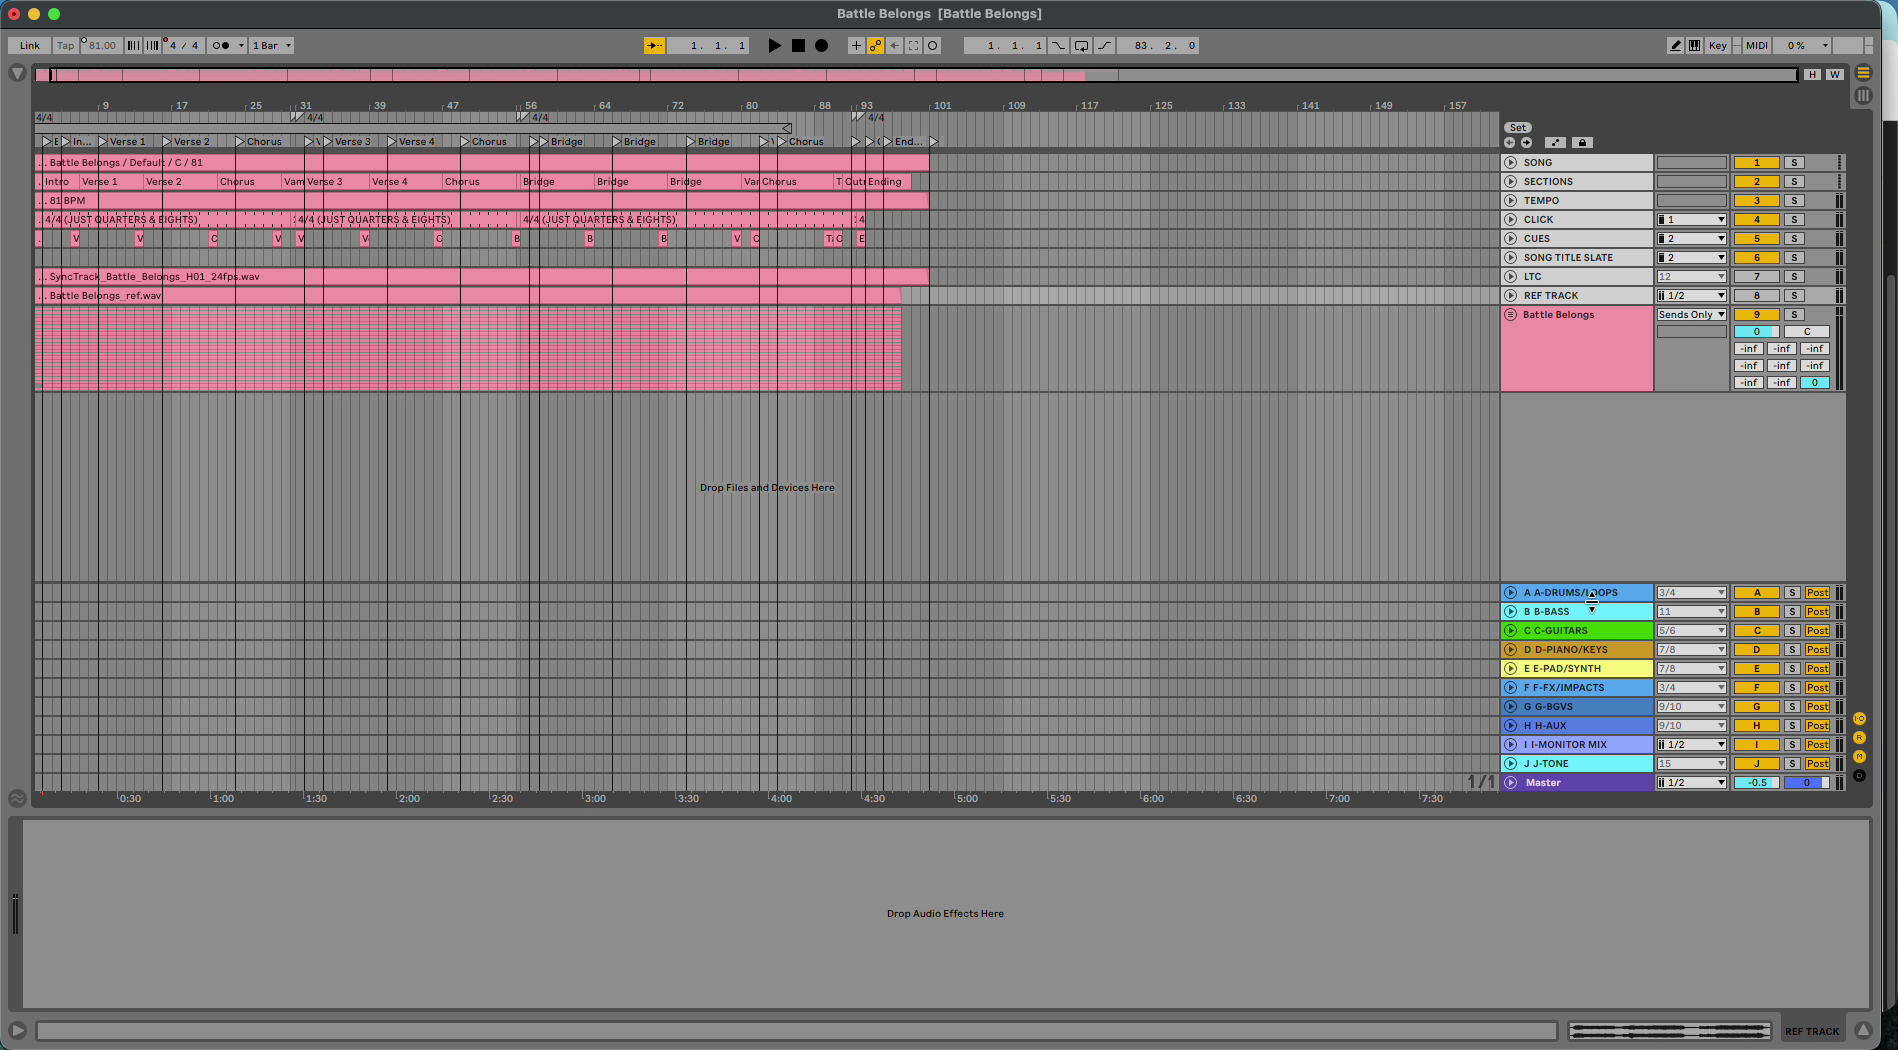The image size is (1898, 1050).
Task: Open the 1 Bar quantization dropdown
Action: [x=272, y=45]
